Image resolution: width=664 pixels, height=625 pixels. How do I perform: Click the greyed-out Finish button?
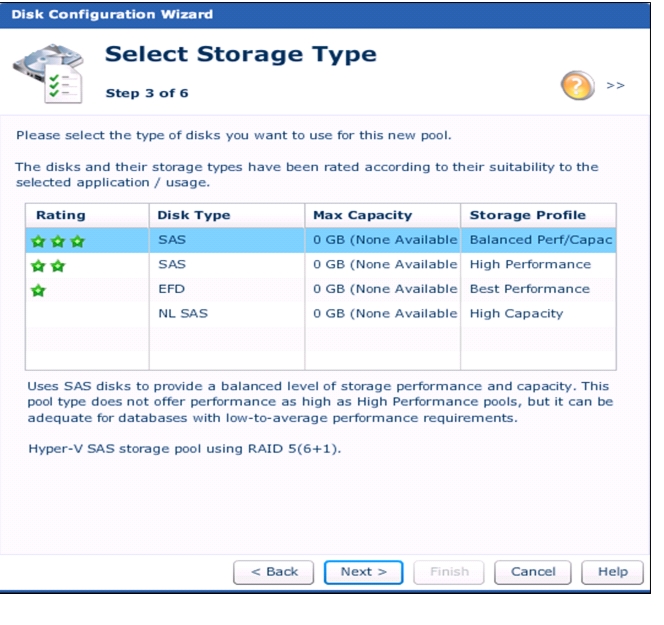449,572
